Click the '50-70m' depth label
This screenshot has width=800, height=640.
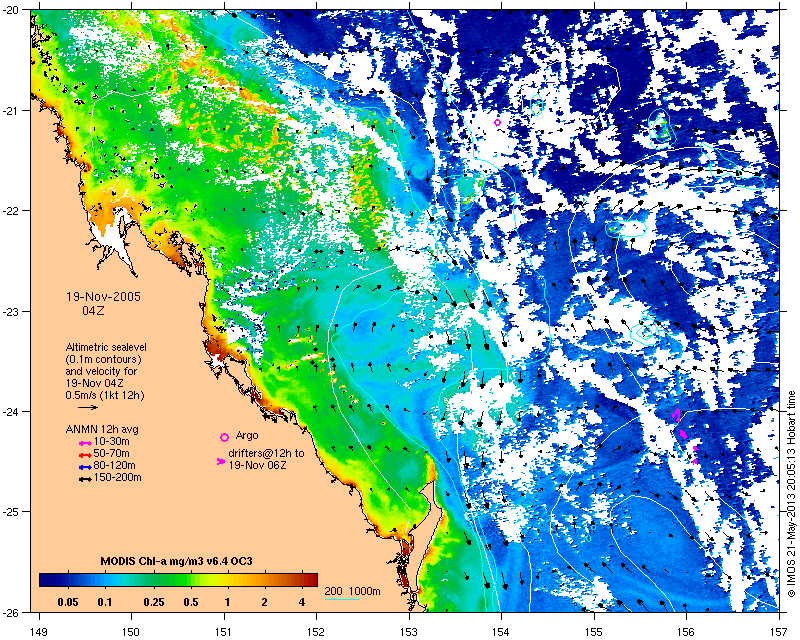111,453
